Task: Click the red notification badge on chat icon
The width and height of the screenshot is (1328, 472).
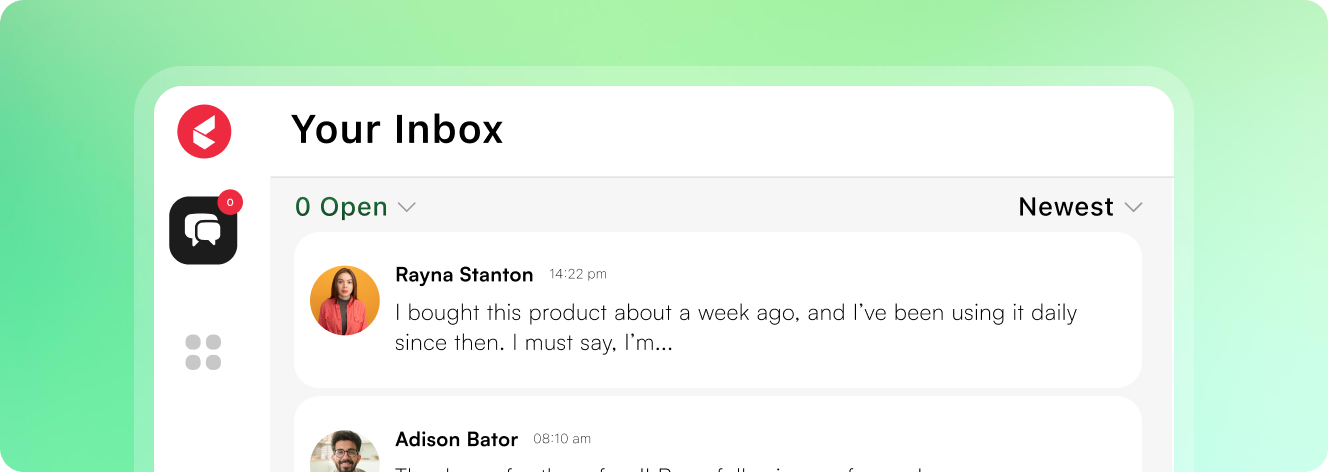Action: click(x=230, y=202)
